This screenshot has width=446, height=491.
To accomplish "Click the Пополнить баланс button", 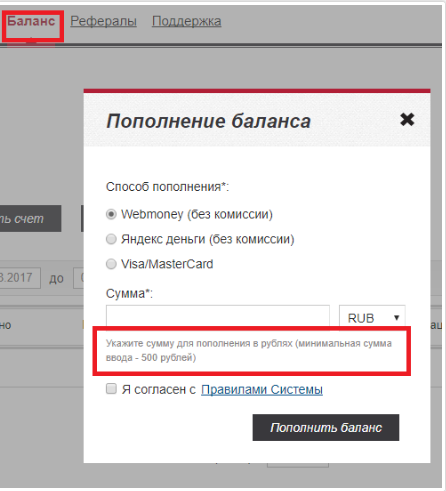I will tap(326, 428).
